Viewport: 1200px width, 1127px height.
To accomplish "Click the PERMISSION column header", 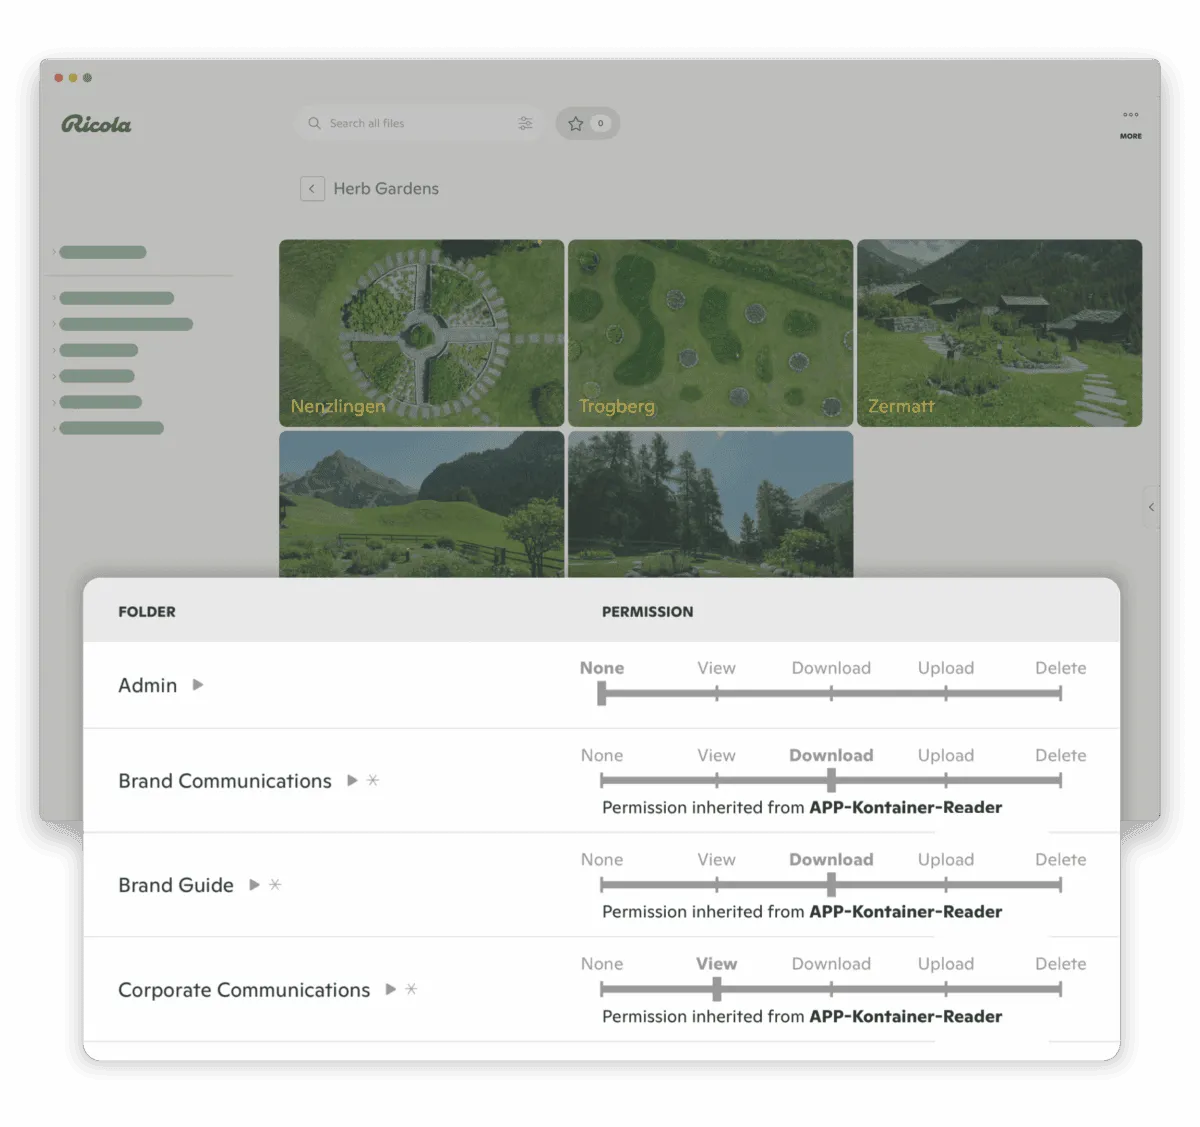I will point(647,611).
